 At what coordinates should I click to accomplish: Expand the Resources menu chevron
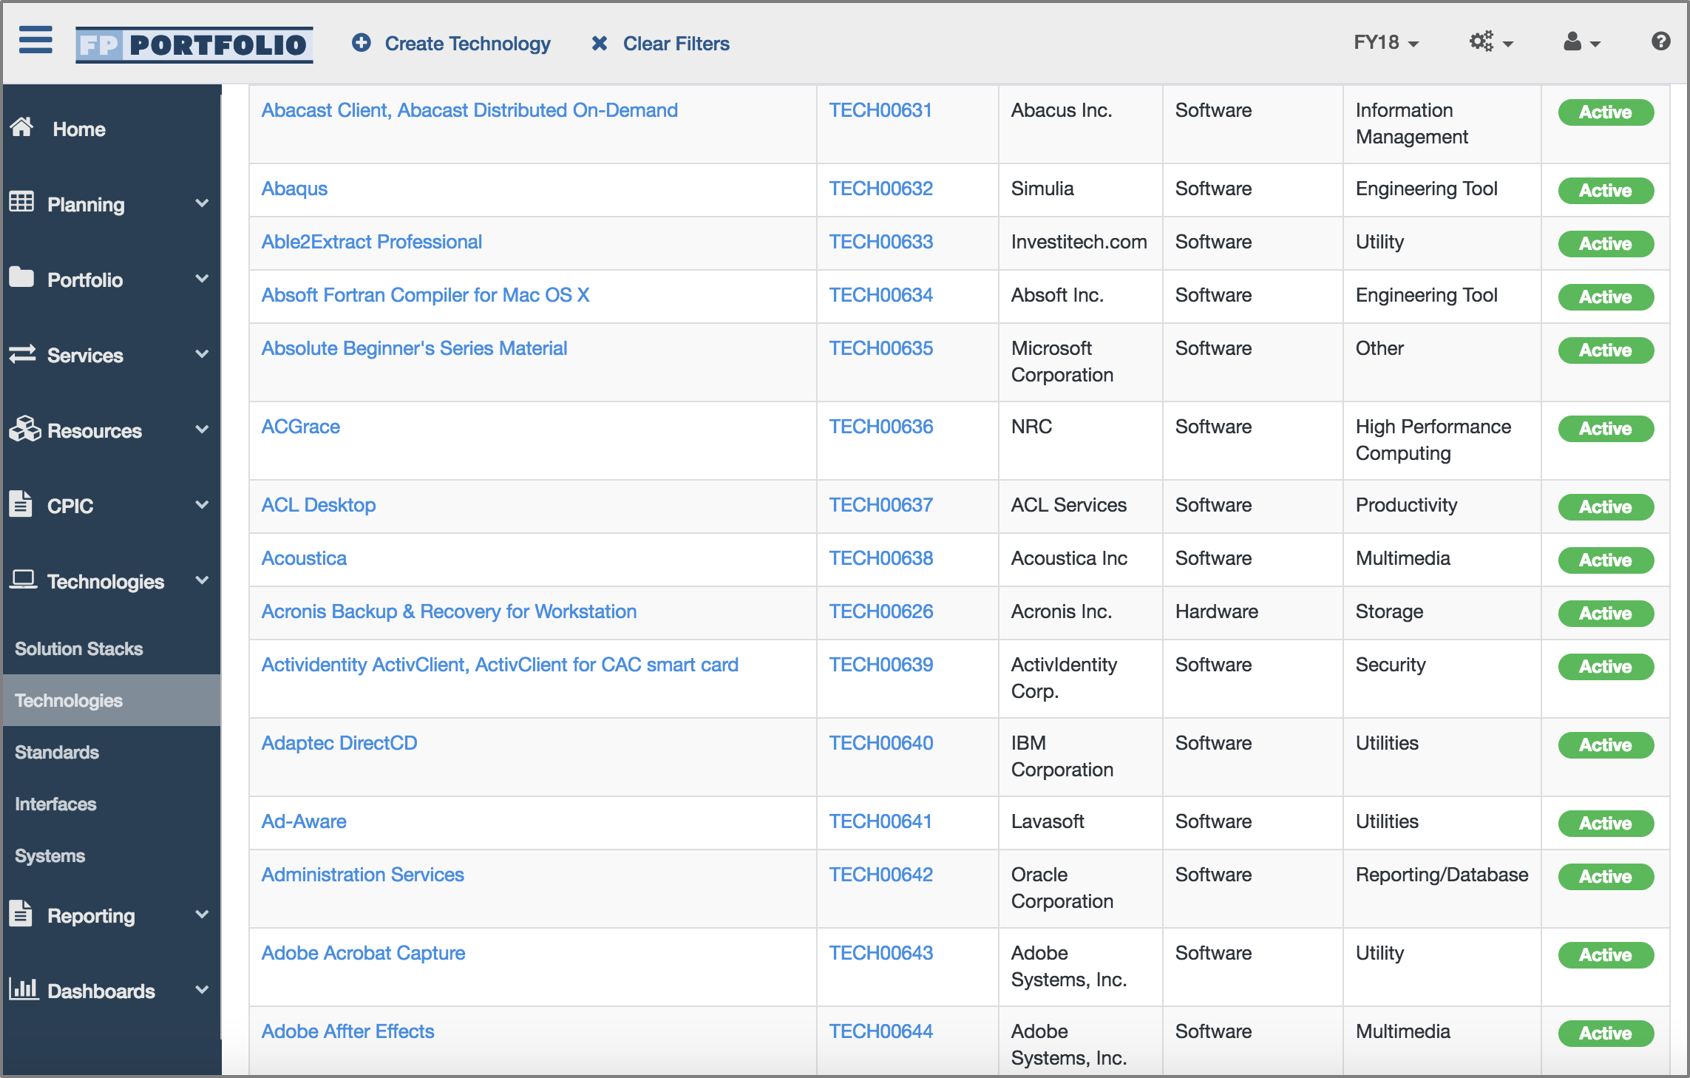(x=202, y=430)
